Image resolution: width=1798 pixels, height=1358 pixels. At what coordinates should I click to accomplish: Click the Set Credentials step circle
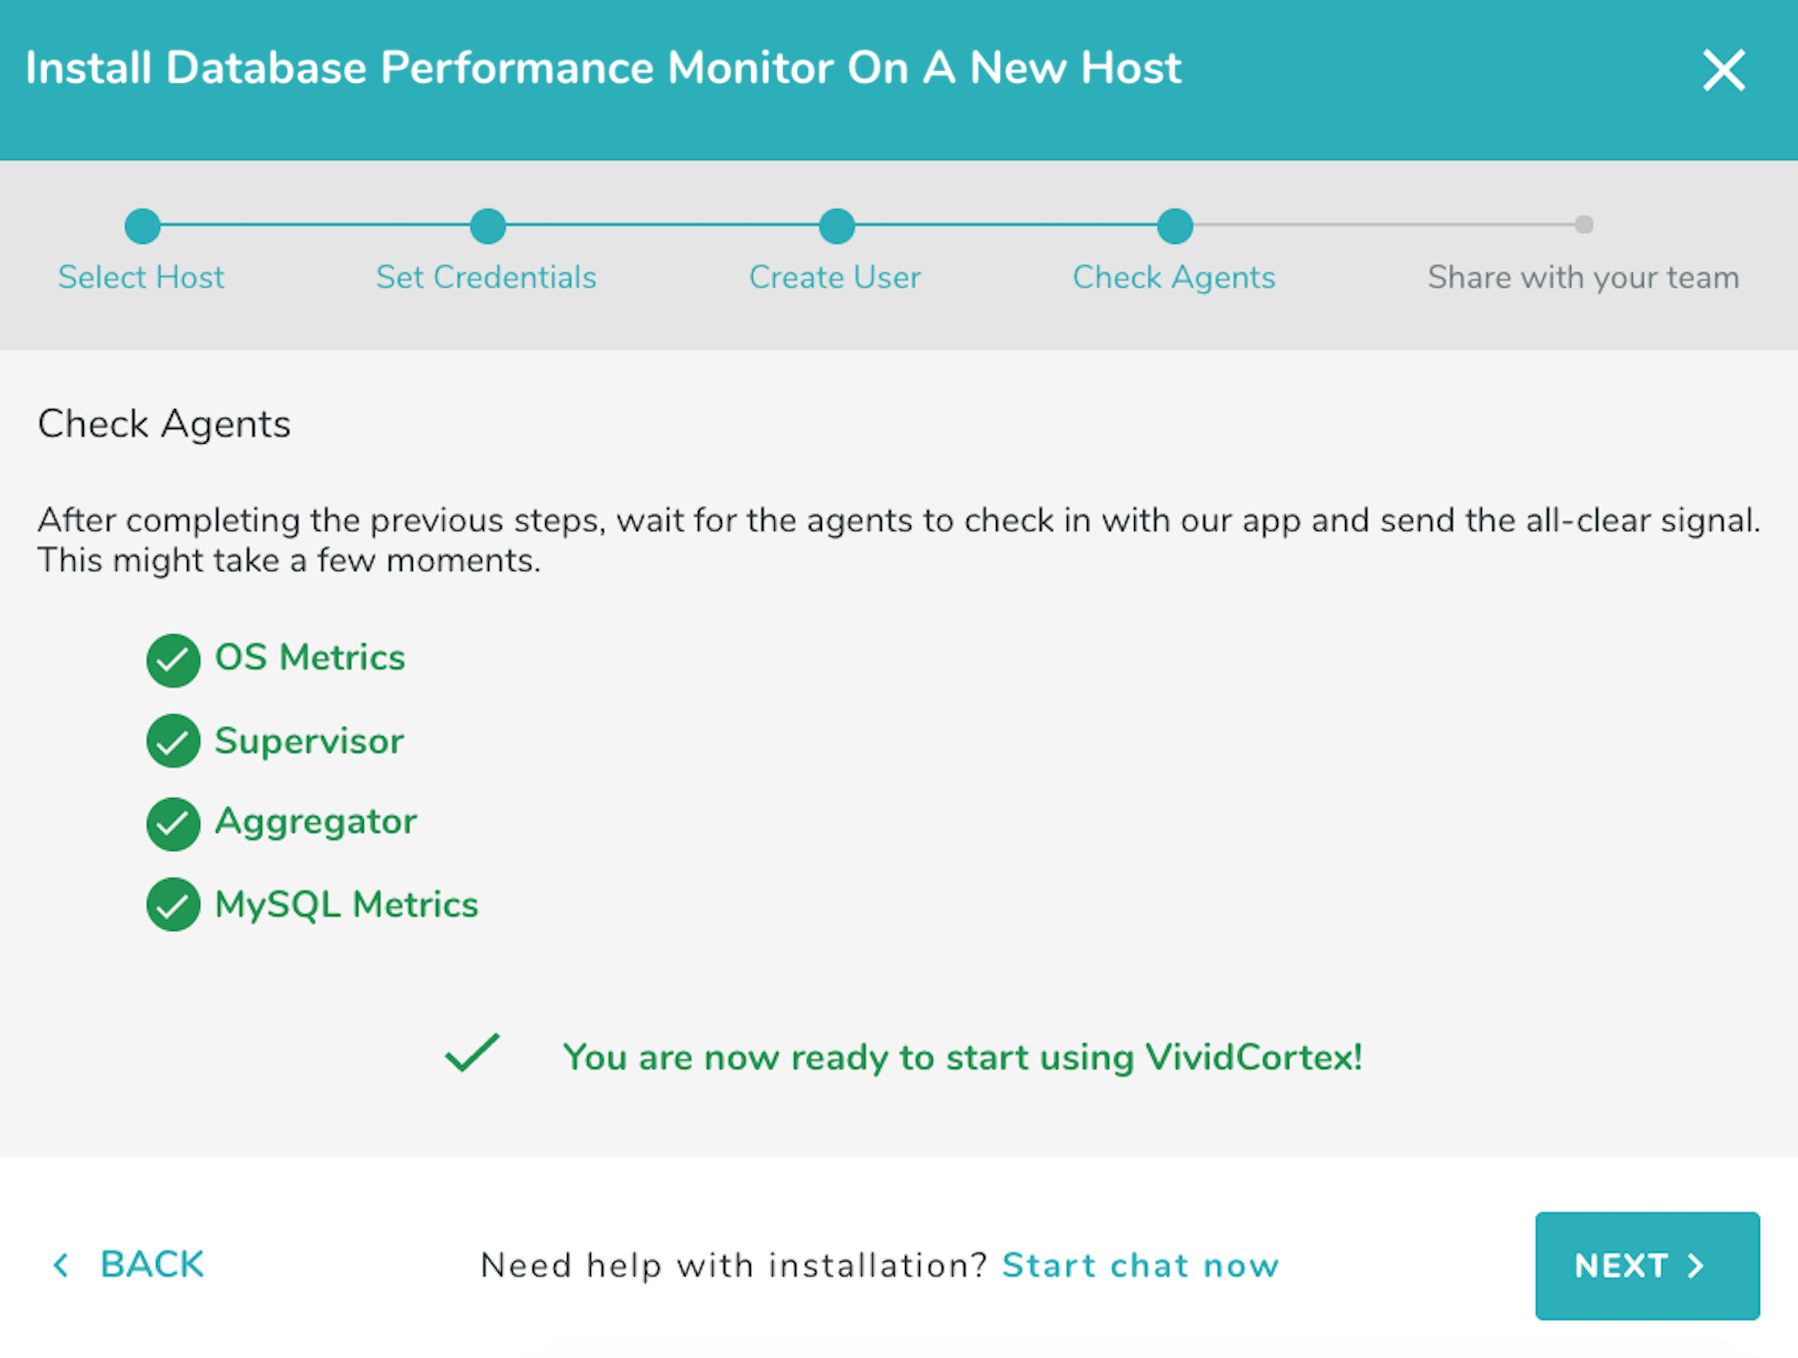[487, 226]
